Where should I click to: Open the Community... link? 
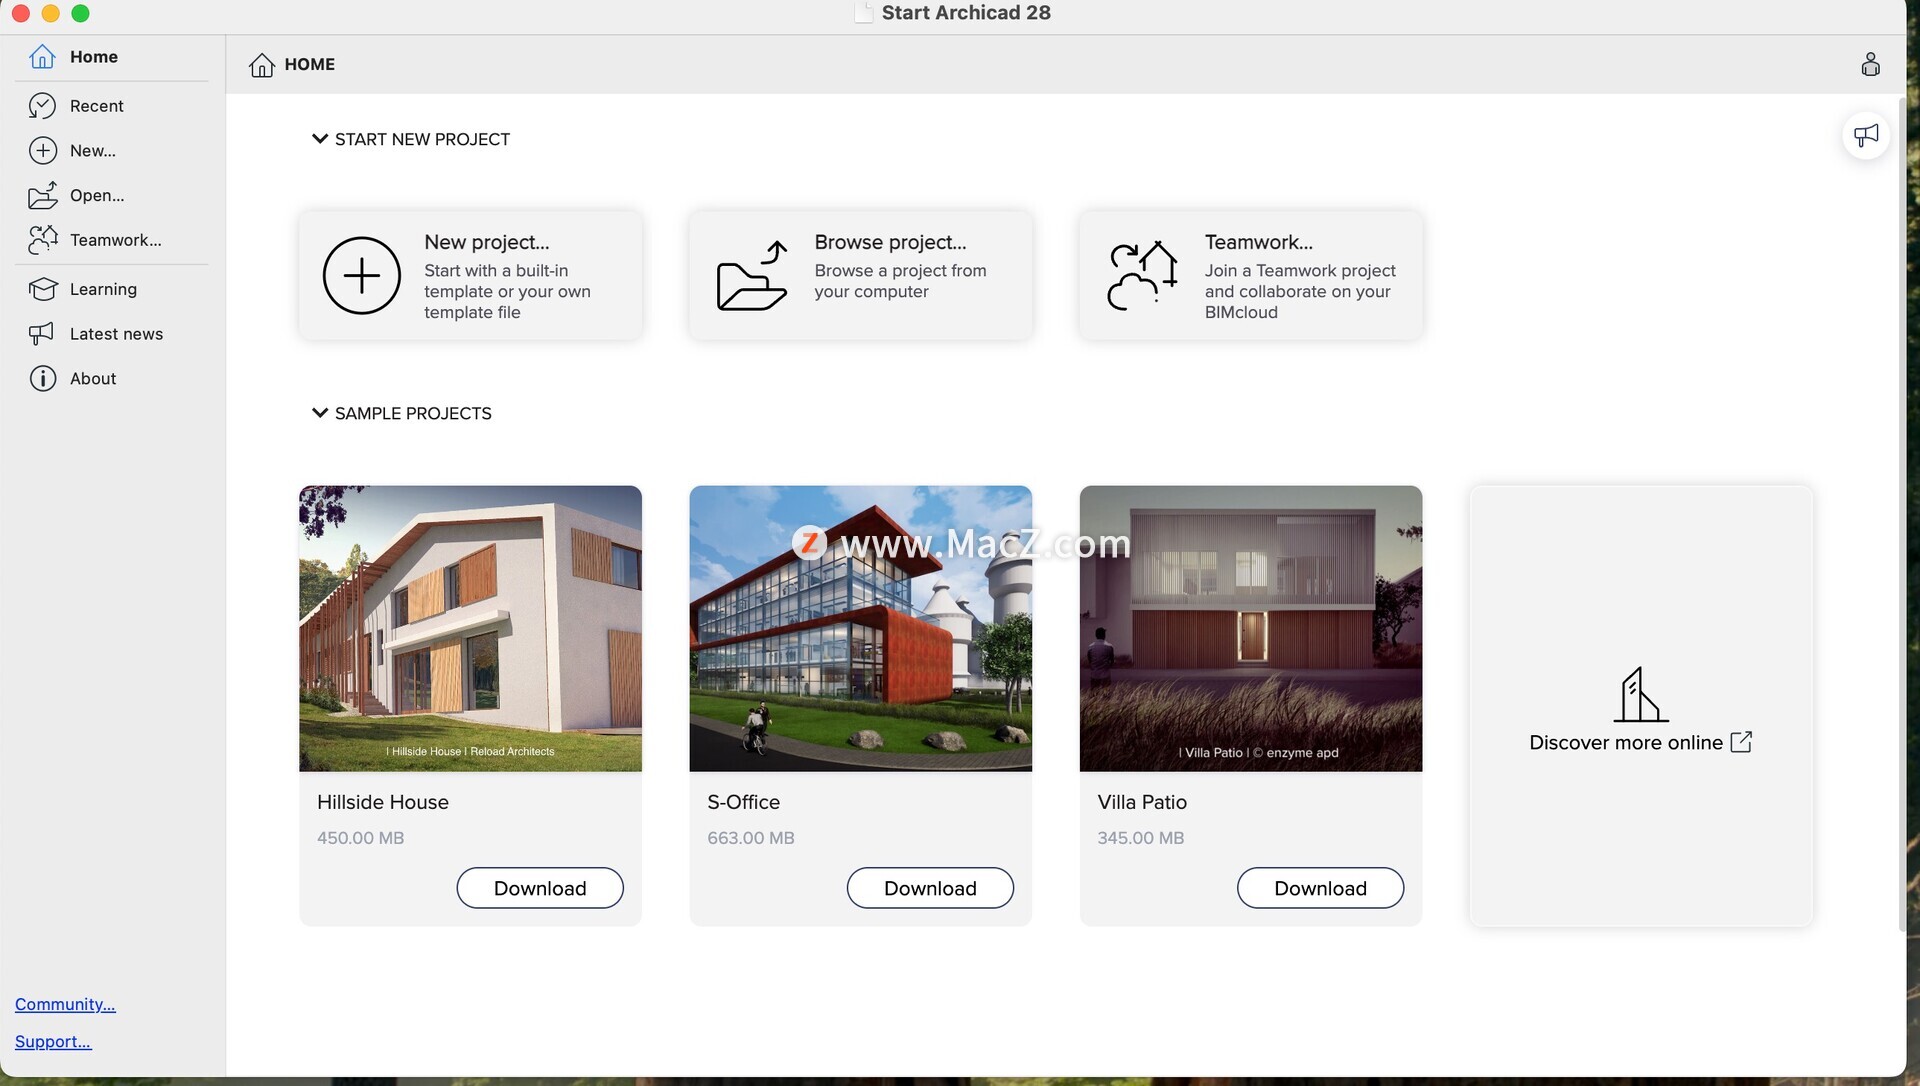point(65,1004)
